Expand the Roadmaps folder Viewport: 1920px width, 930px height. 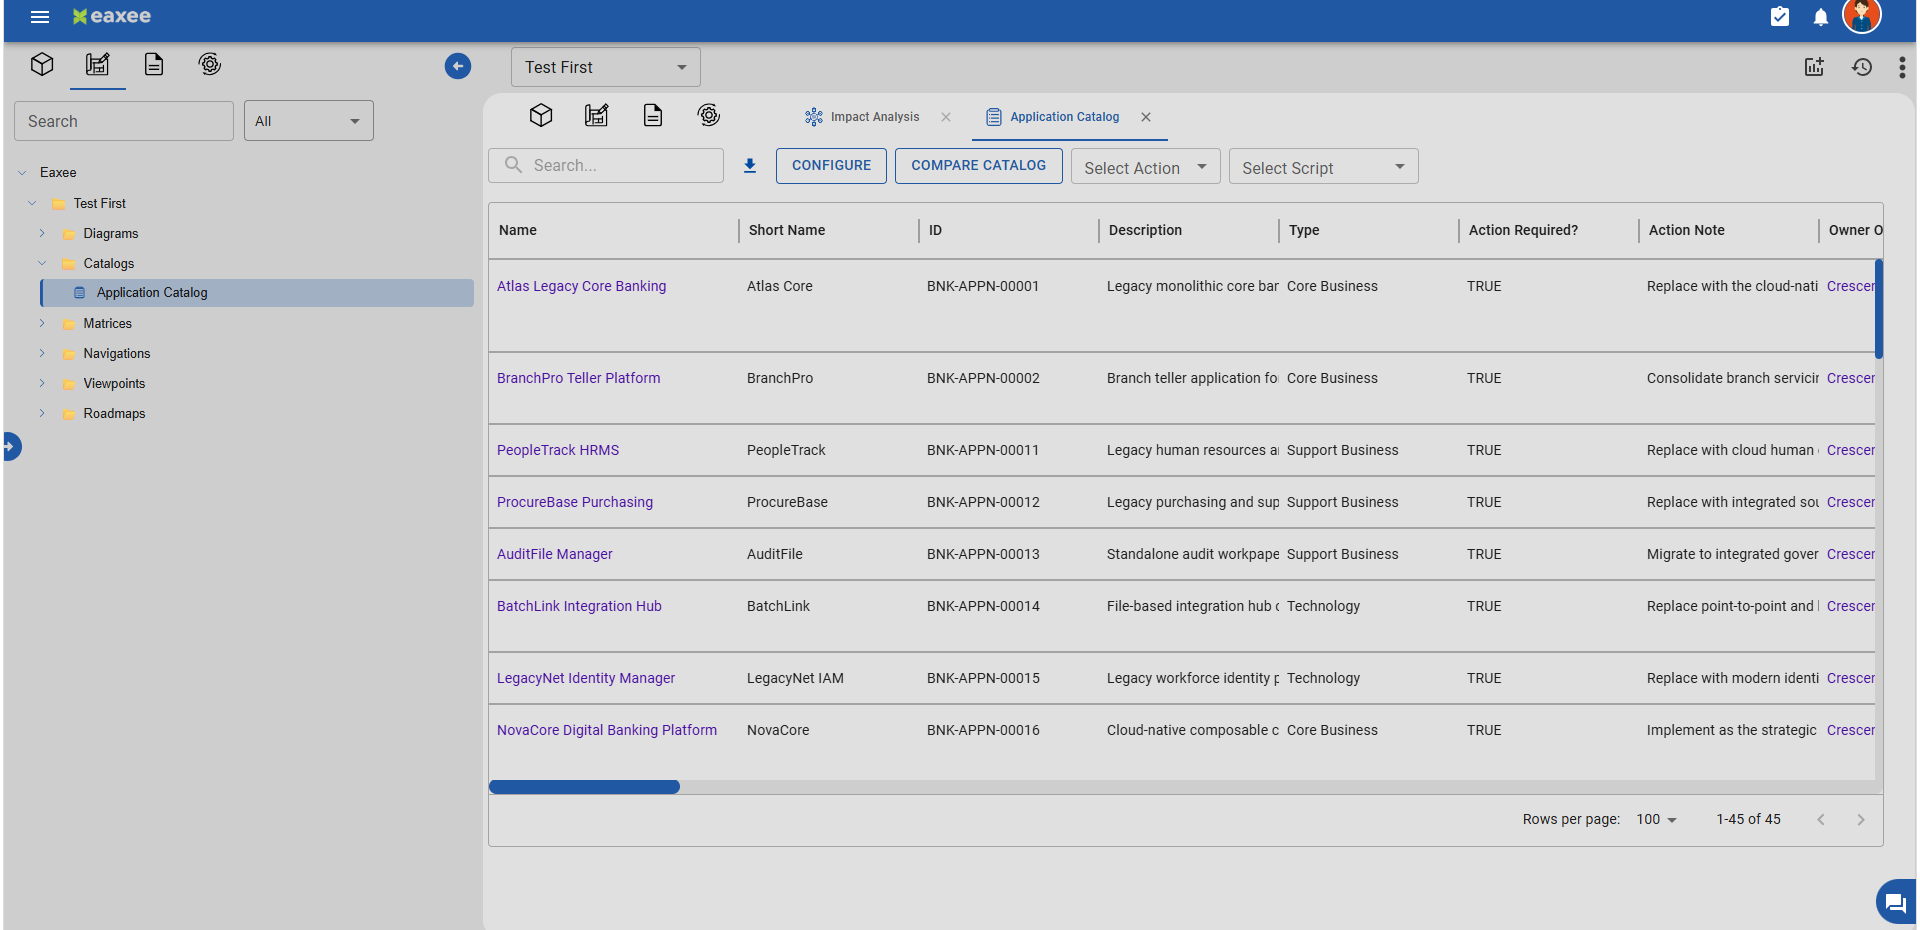point(42,413)
